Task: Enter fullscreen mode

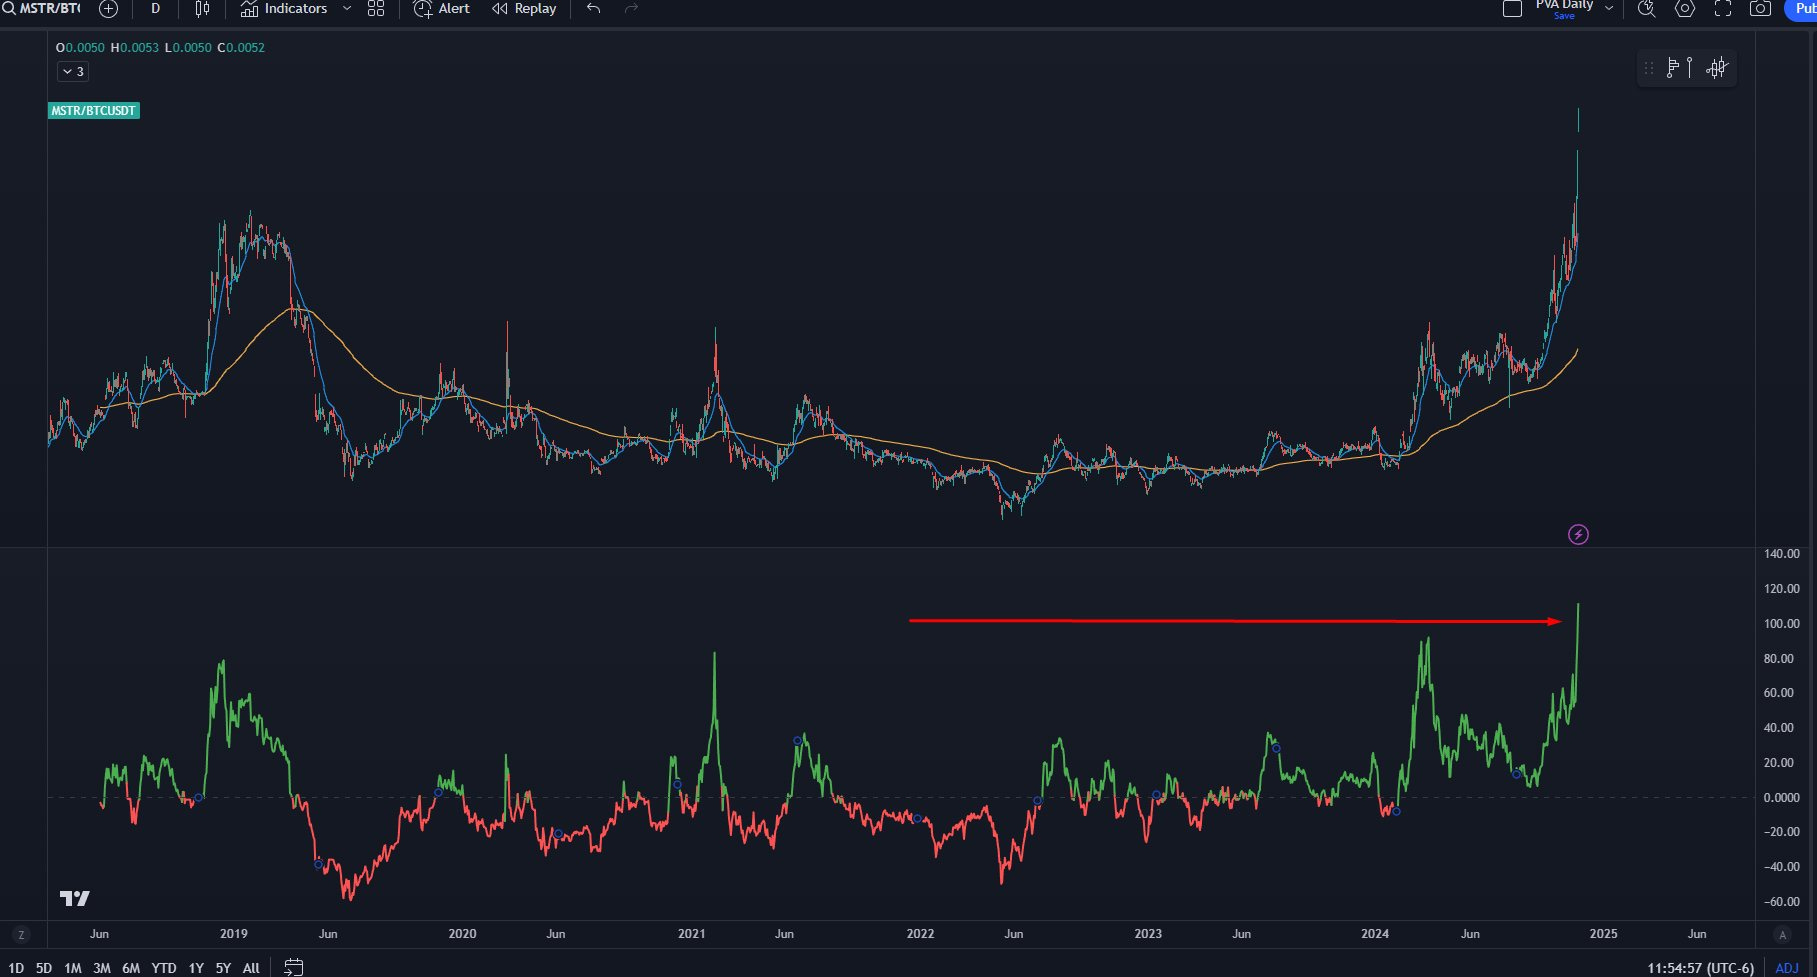Action: coord(1723,9)
